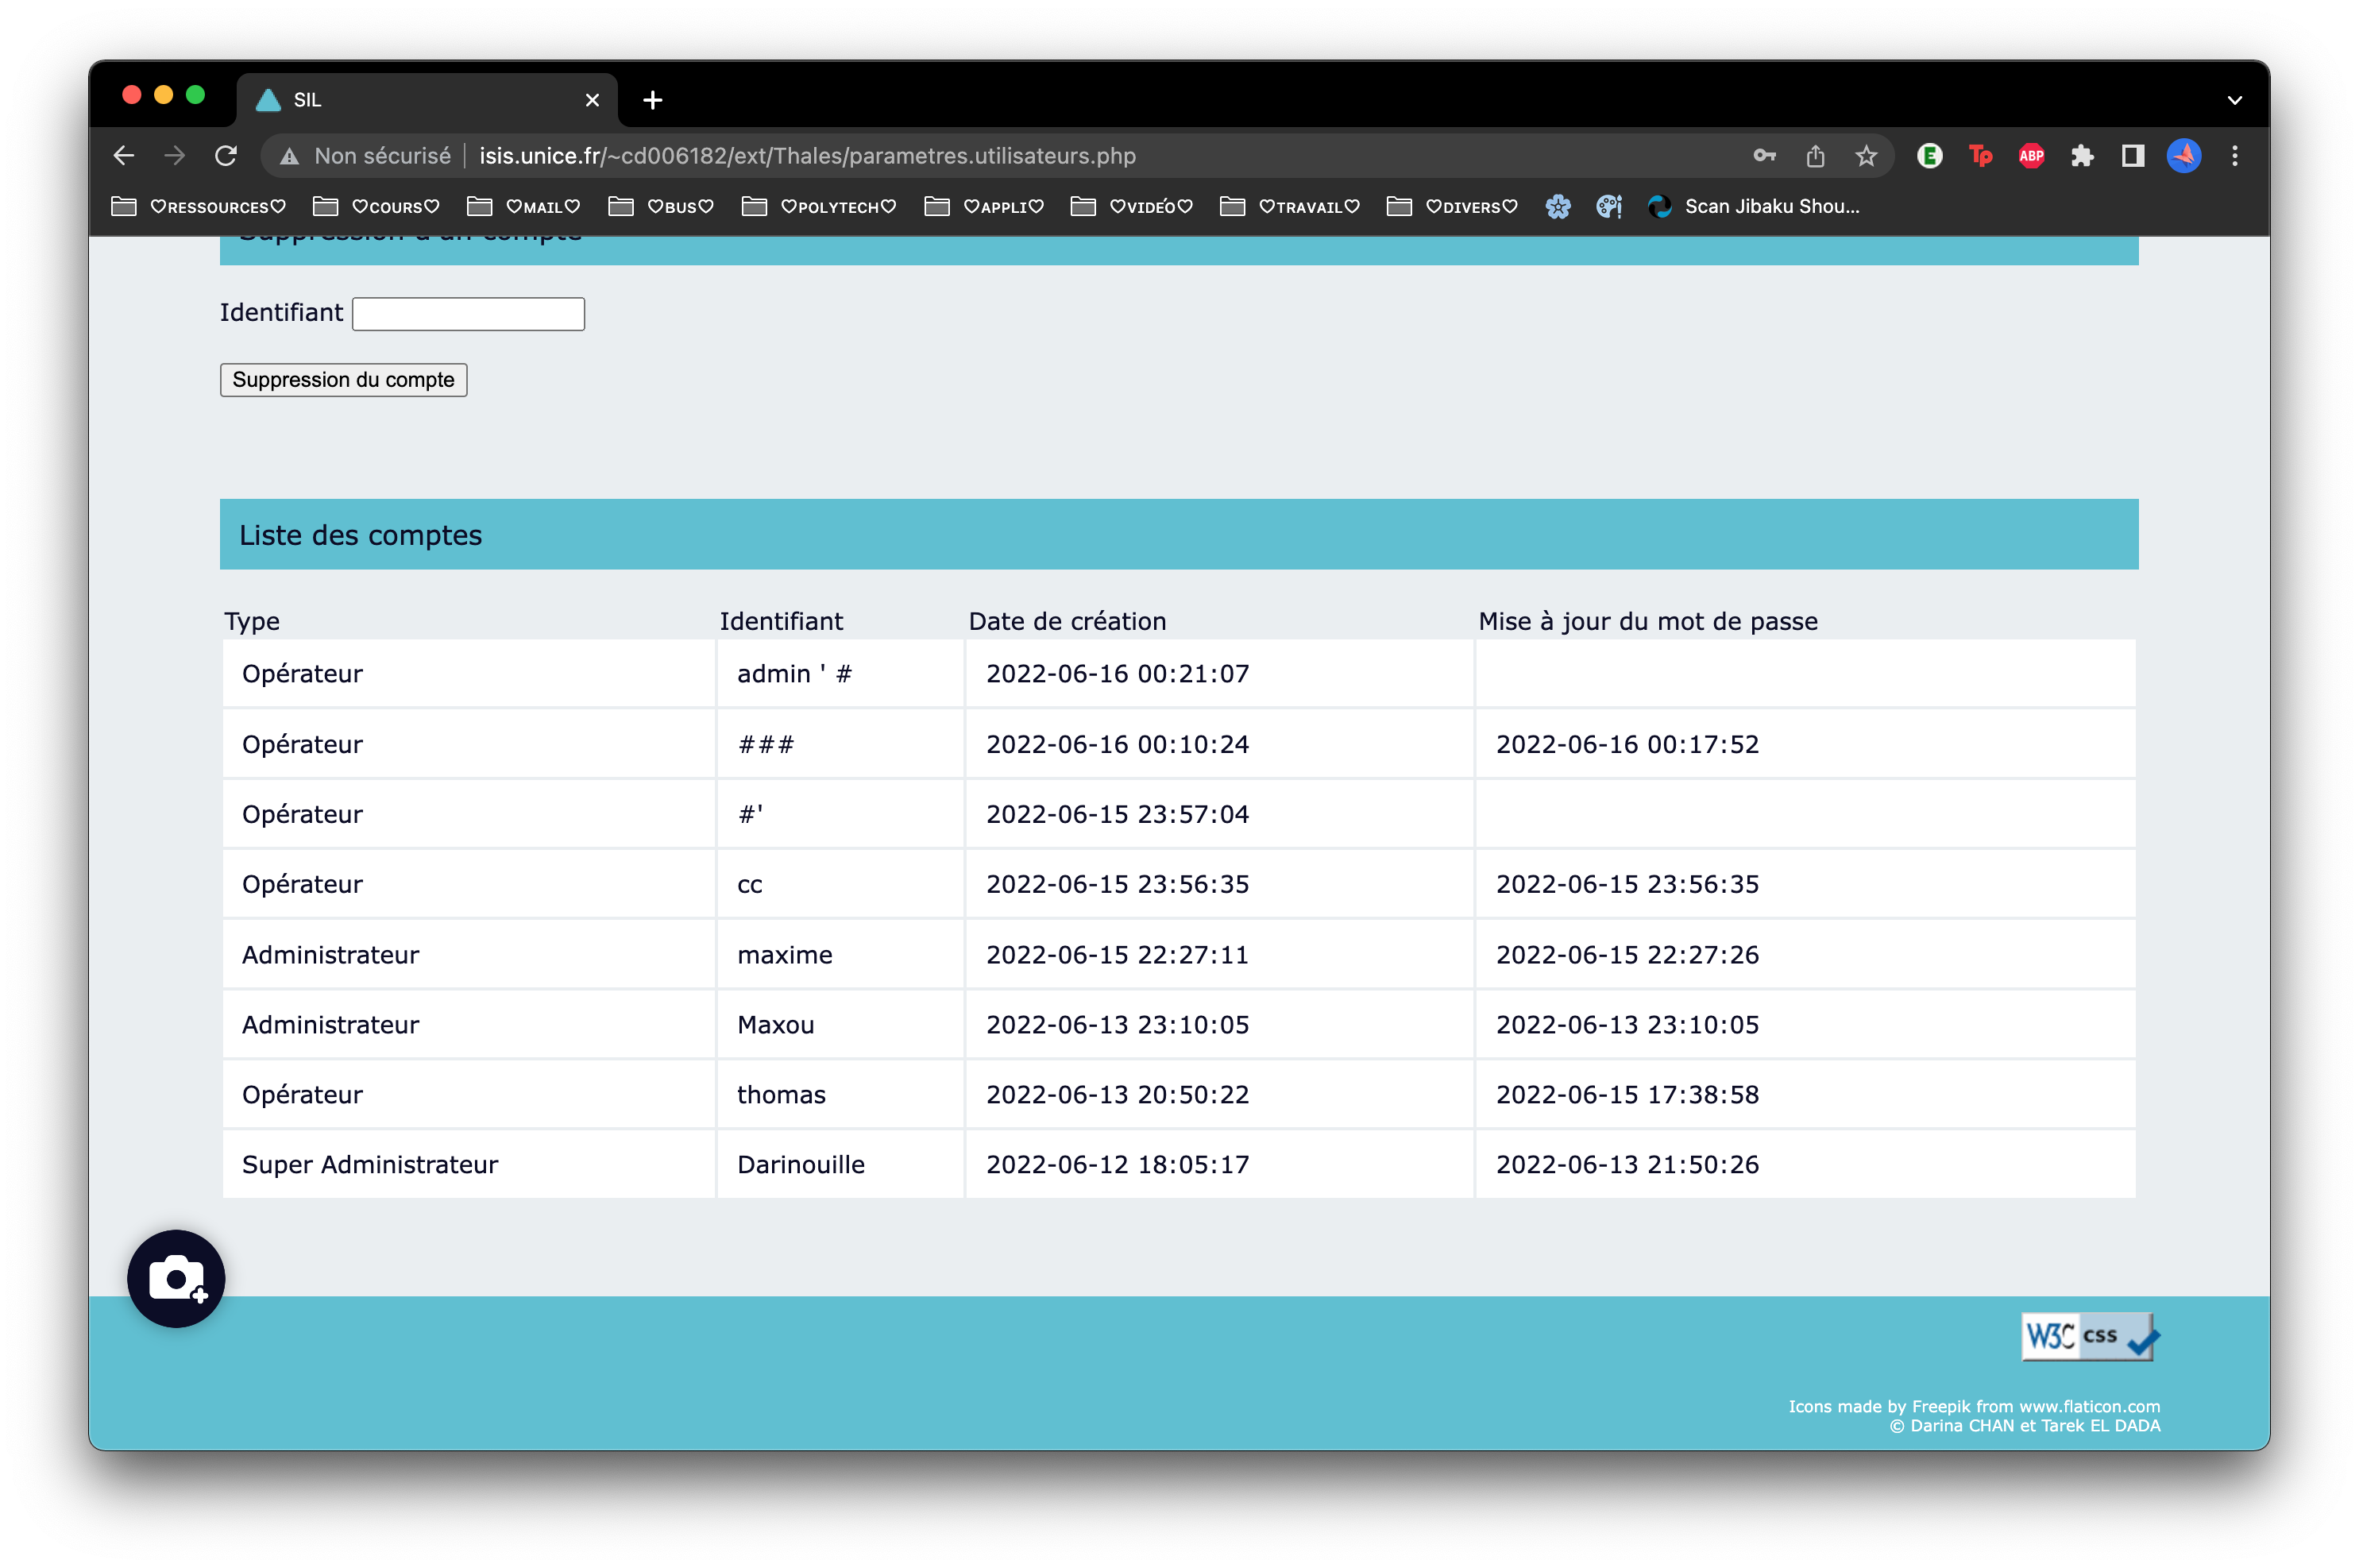The width and height of the screenshot is (2359, 1568).
Task: Open the RESSOURCES bookmark folder
Action: point(199,207)
